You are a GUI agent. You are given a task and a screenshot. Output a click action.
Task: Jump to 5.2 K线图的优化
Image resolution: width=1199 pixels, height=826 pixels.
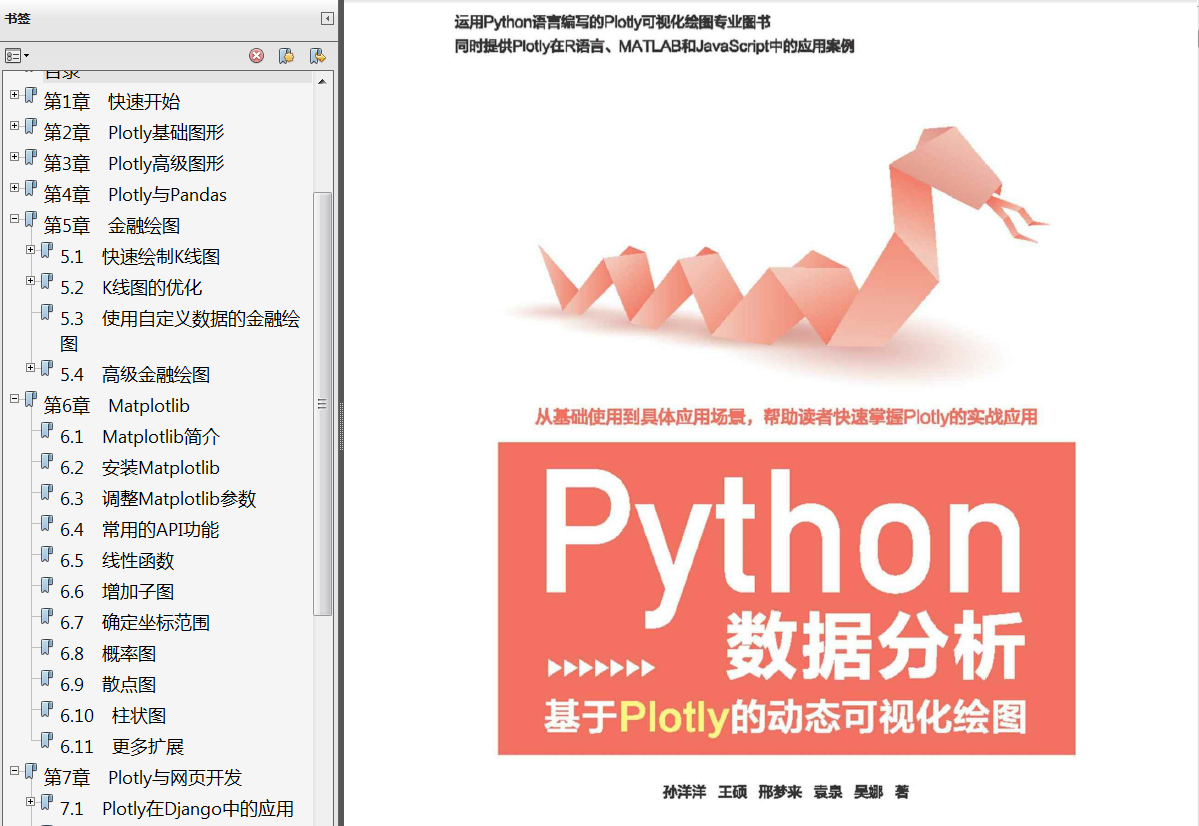pos(132,288)
